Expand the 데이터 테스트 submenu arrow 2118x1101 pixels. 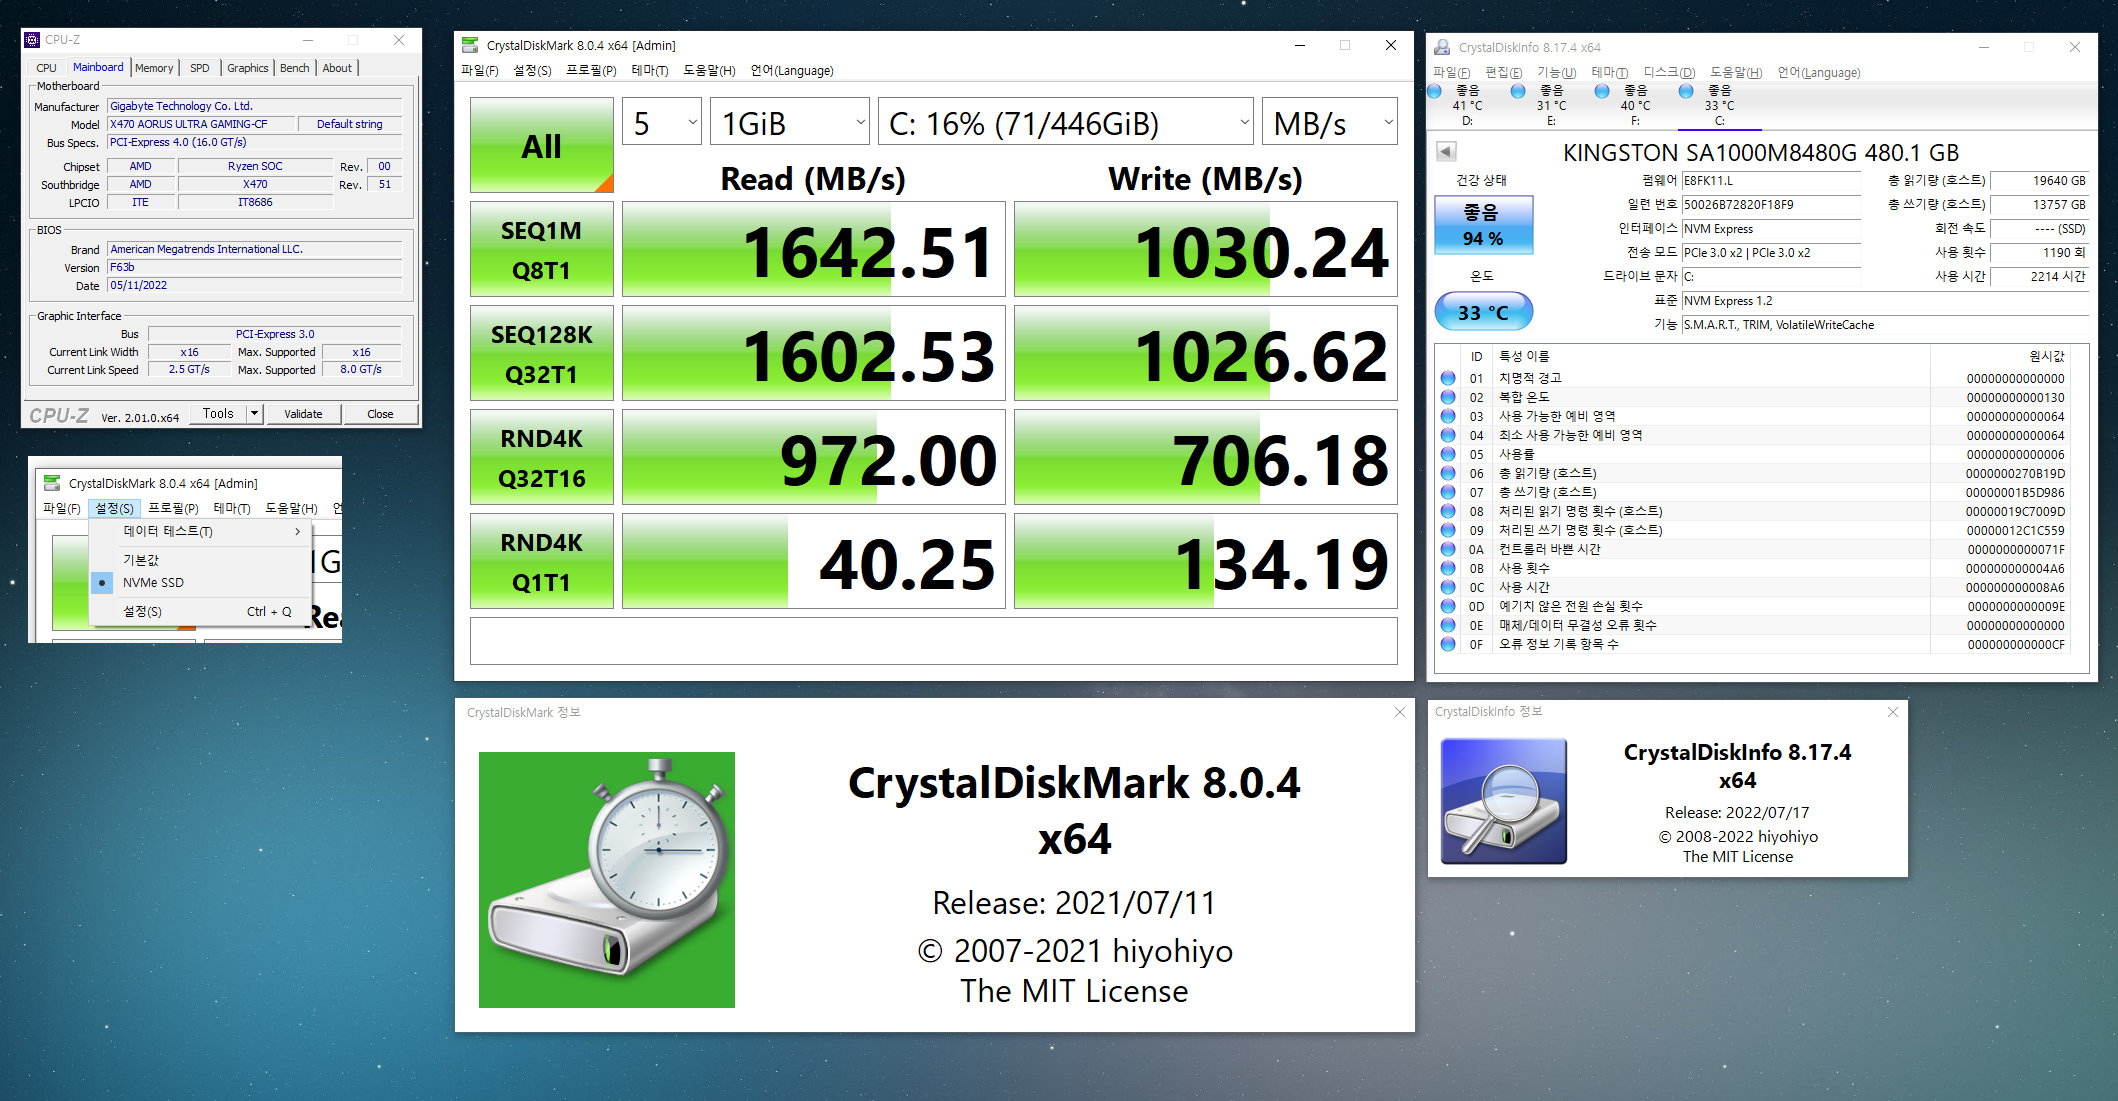coord(298,531)
